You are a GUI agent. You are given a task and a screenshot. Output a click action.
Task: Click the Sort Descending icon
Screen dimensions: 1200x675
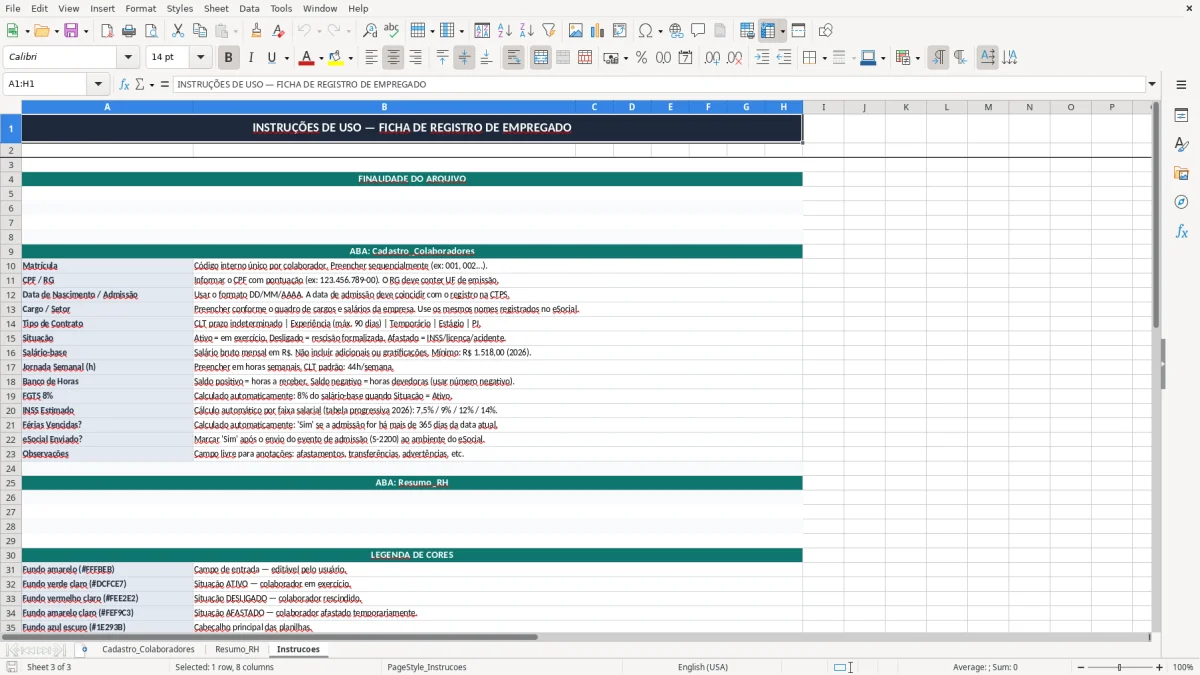point(526,31)
